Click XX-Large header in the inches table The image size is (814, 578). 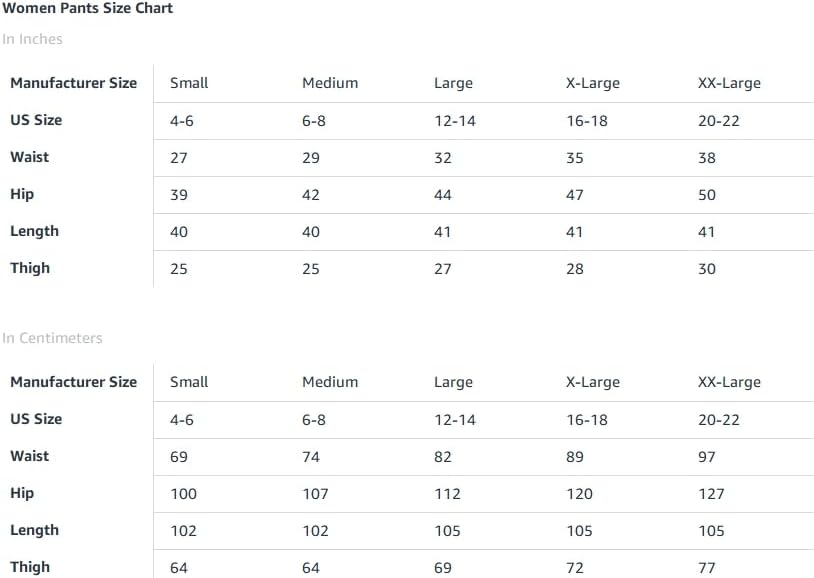pos(729,83)
